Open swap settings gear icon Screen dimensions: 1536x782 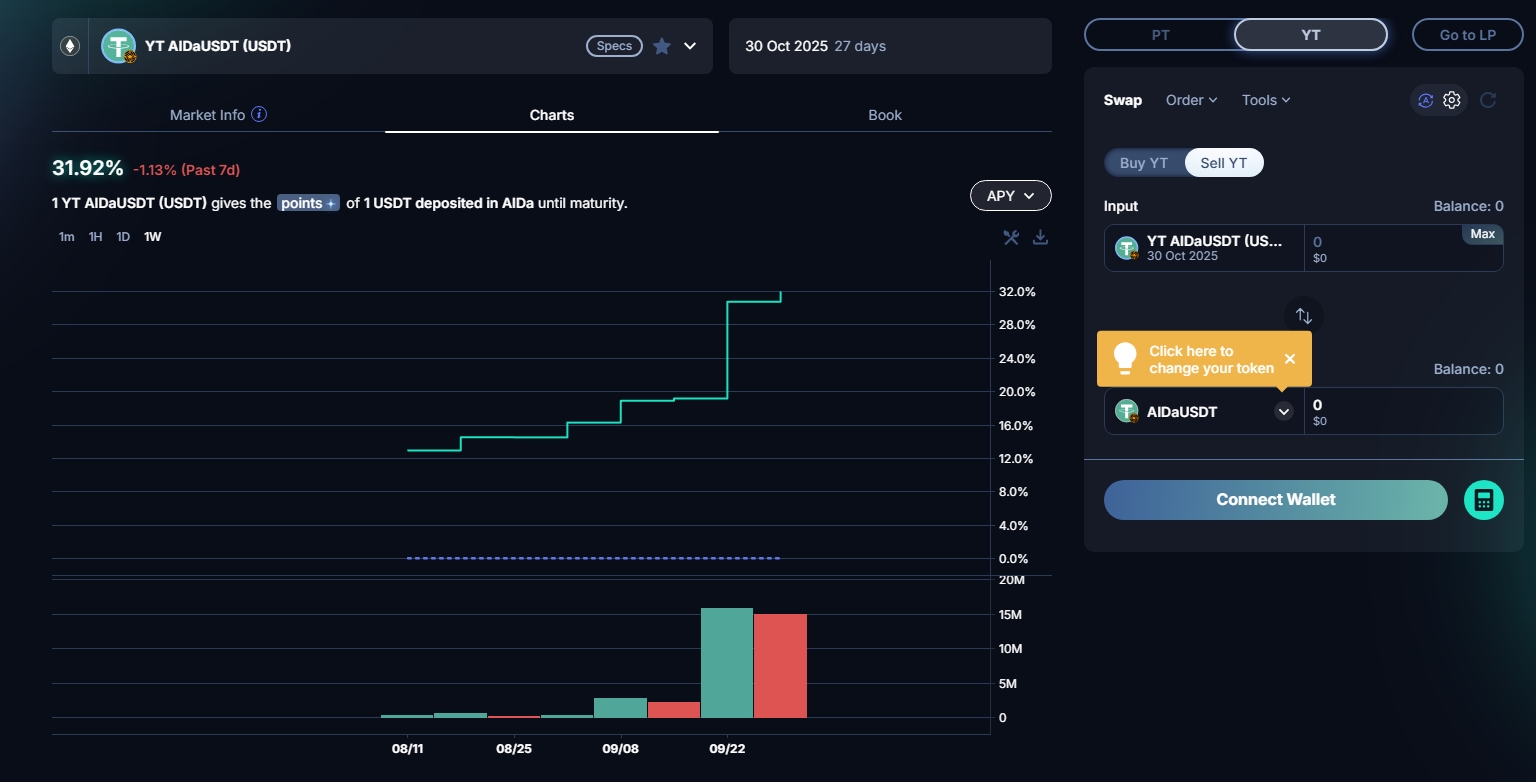pyautogui.click(x=1452, y=100)
